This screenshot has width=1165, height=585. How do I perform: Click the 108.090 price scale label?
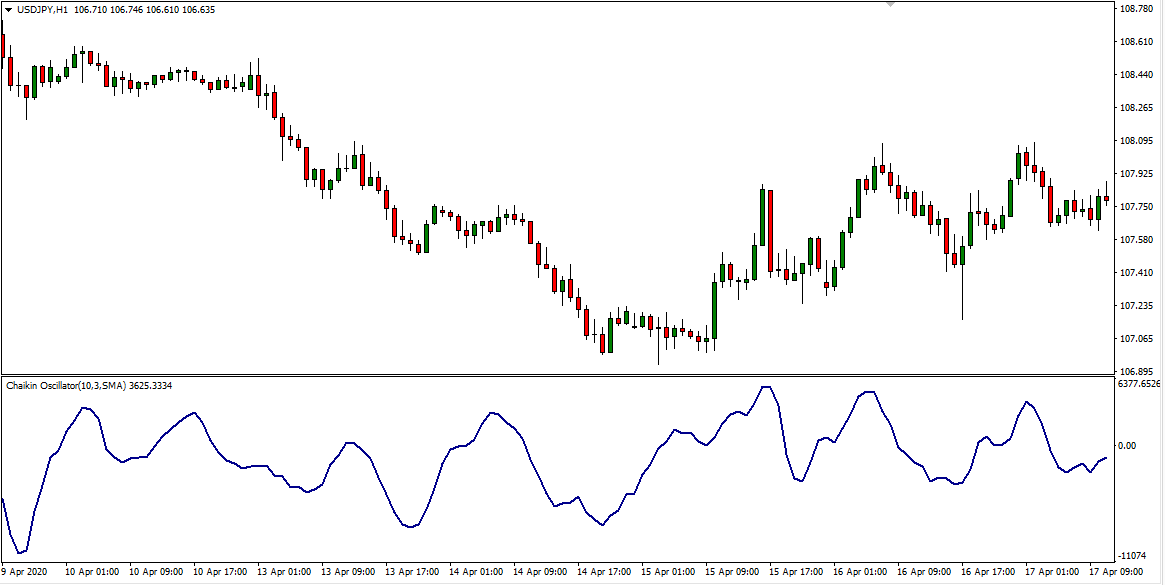(1138, 141)
